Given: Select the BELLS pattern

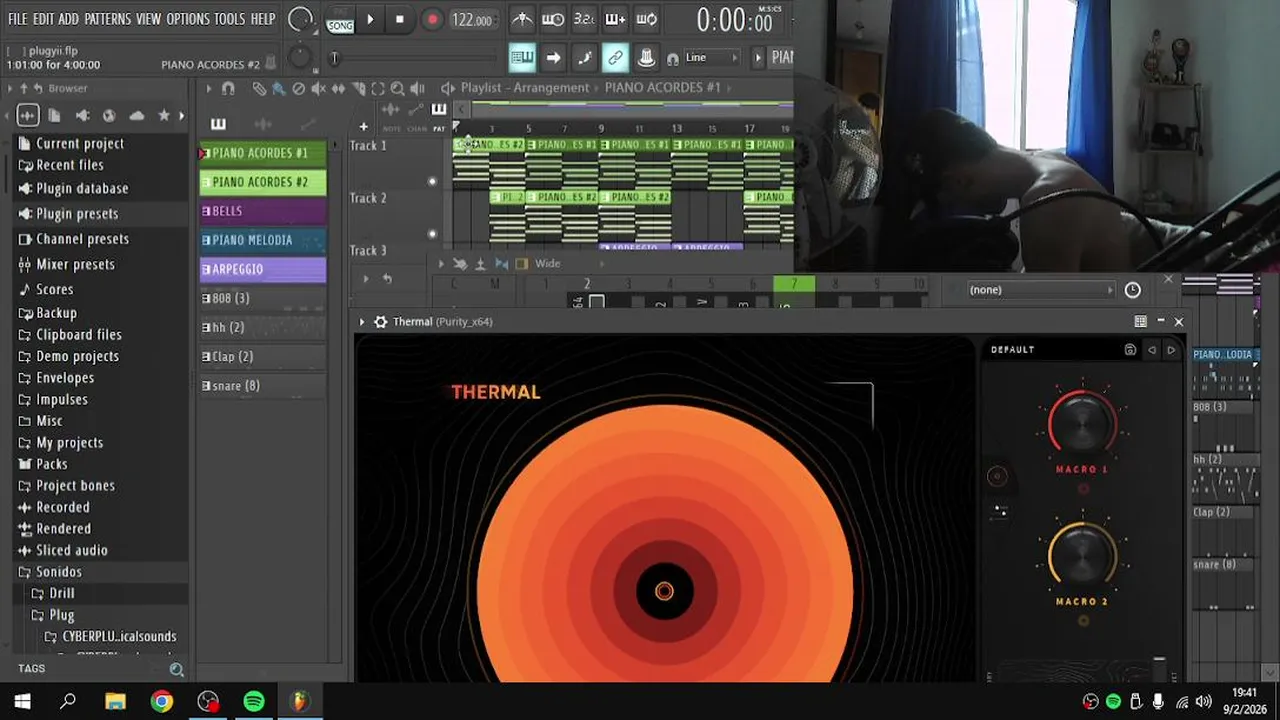Looking at the screenshot, I should coord(263,211).
